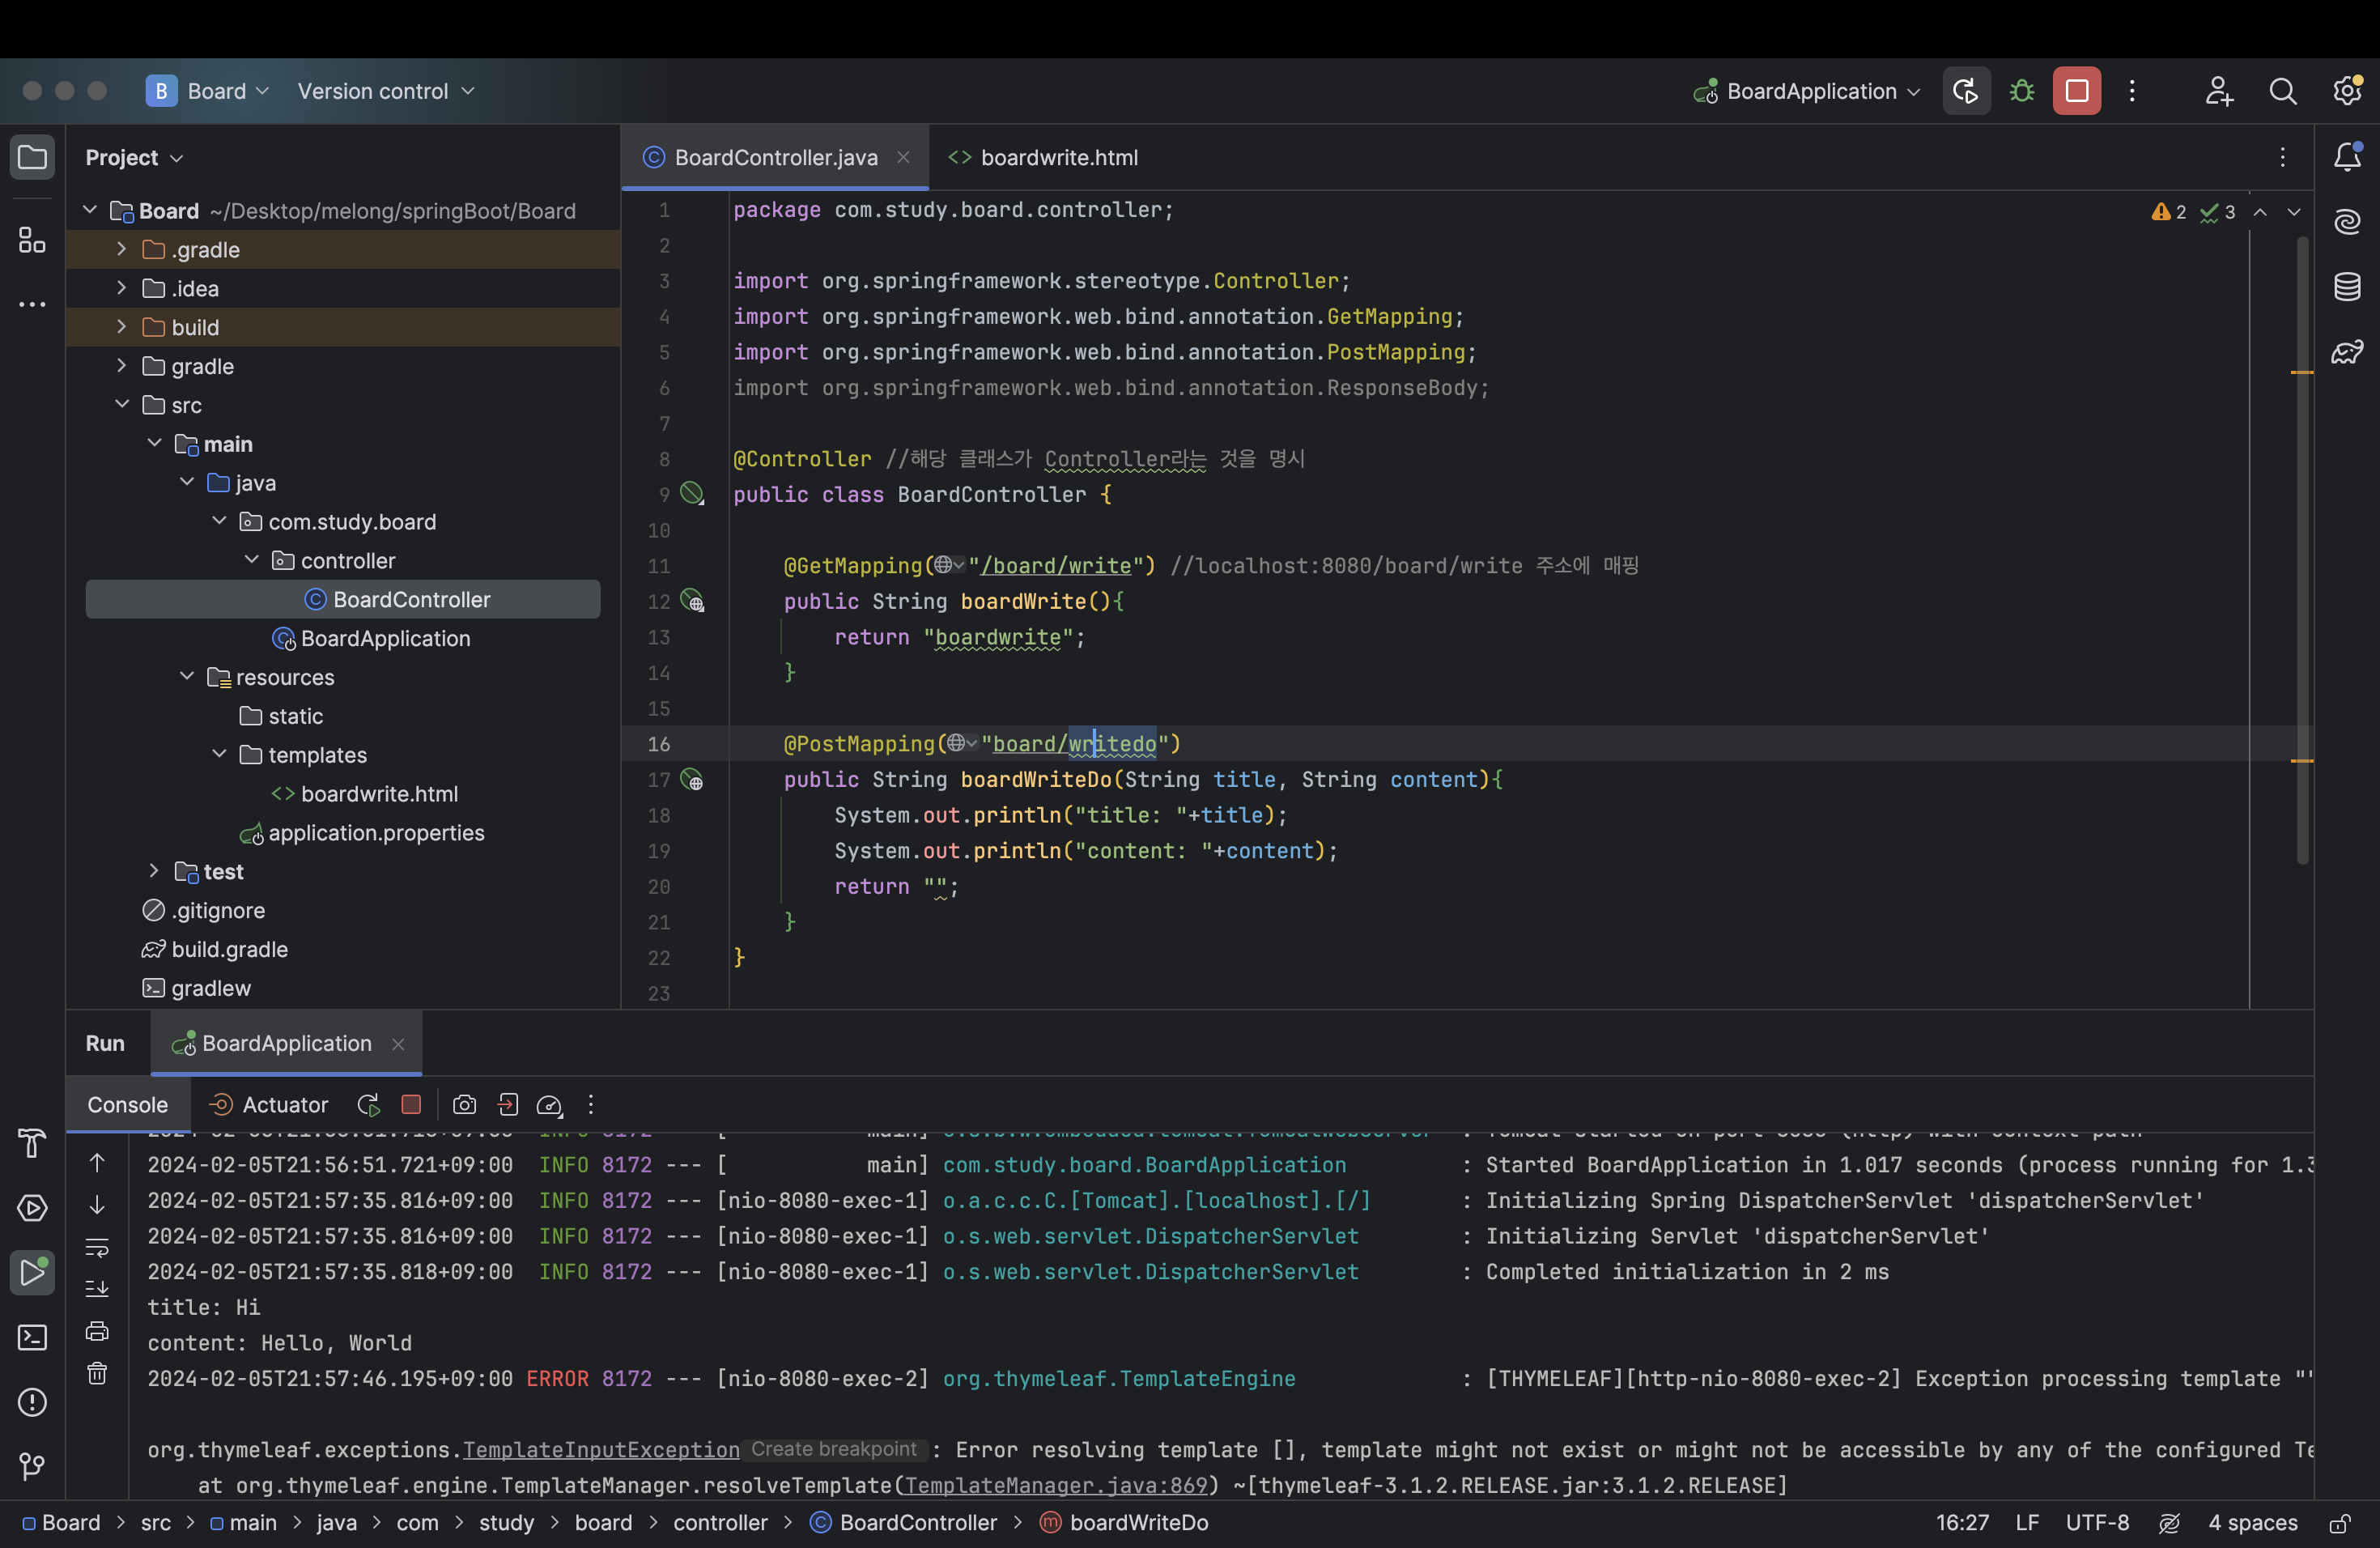
Task: Open the Gradle tool window icon
Action: (x=2347, y=352)
